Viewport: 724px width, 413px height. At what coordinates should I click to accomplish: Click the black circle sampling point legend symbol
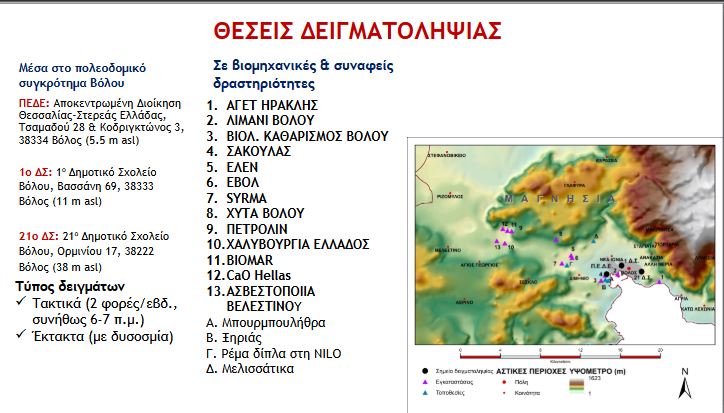[x=424, y=369]
